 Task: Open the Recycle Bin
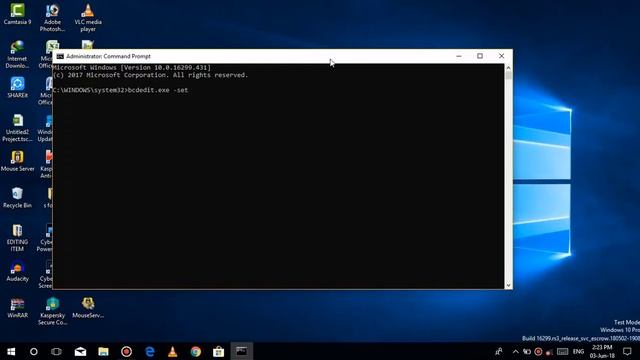[17, 198]
